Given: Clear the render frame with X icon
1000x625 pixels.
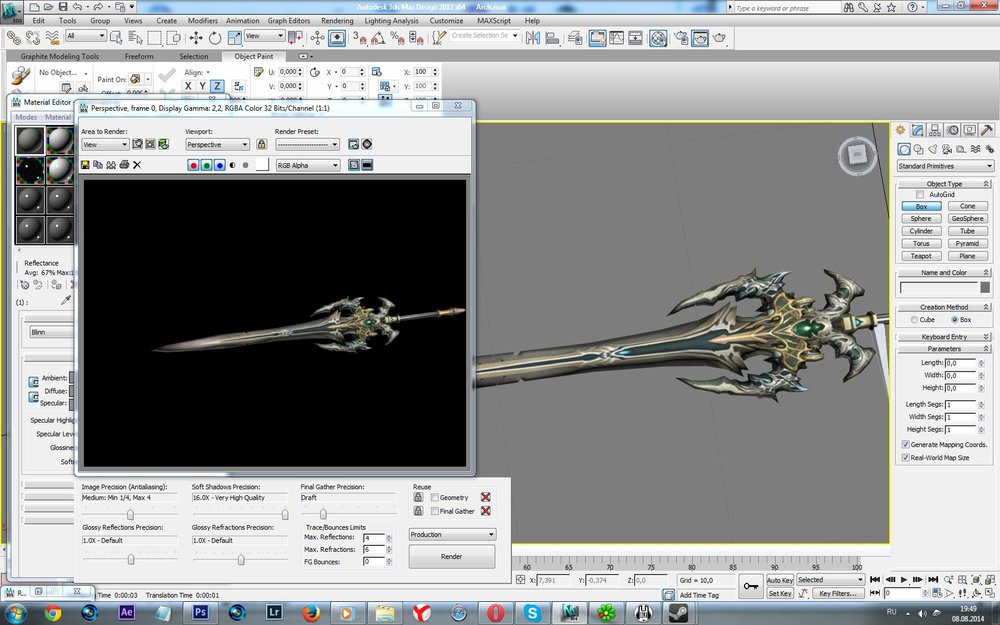Looking at the screenshot, I should tap(137, 165).
